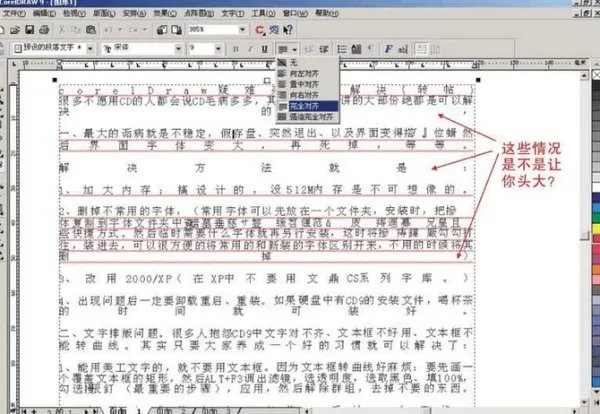Click the Redo arrow icon

(x=134, y=30)
